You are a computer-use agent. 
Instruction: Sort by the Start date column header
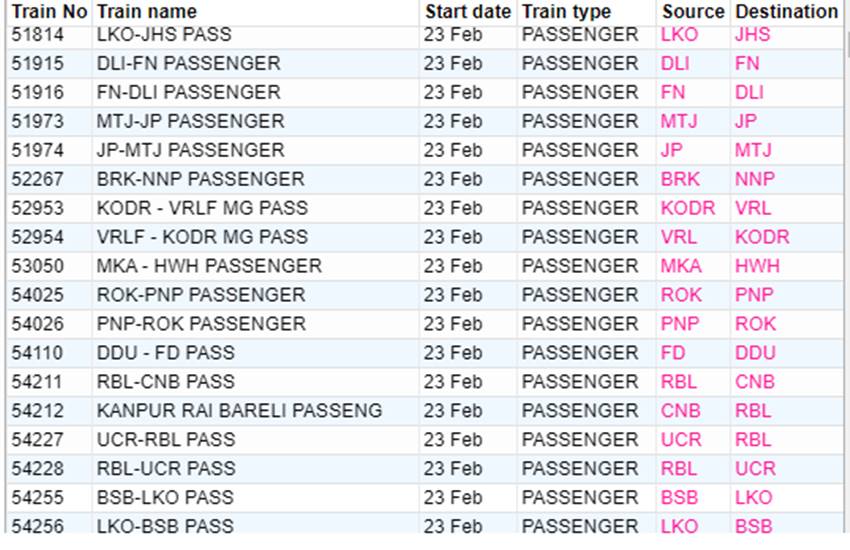[x=468, y=11]
